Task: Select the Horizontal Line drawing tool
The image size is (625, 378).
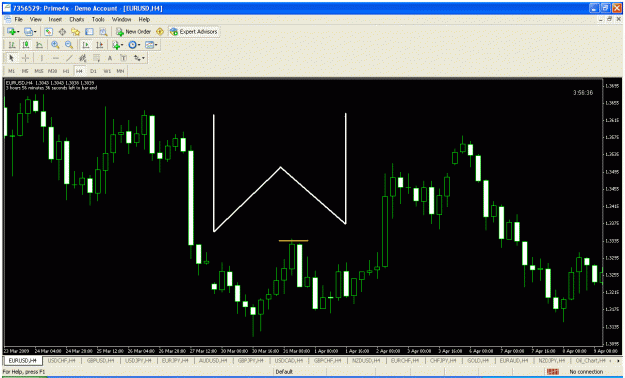Action: (55, 58)
